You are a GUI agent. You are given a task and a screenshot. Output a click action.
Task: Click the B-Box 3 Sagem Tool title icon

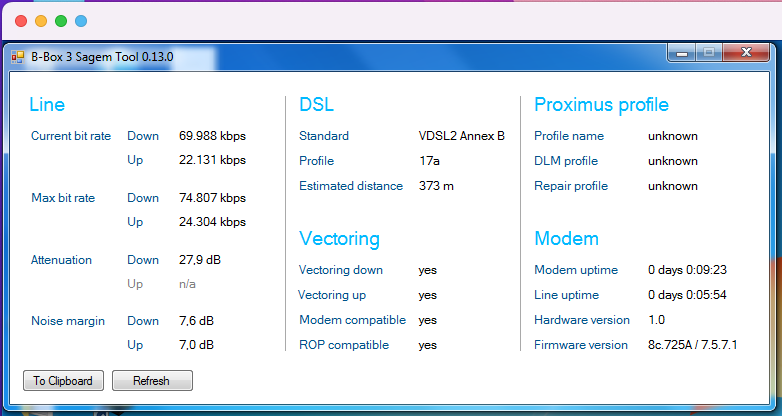tap(17, 57)
